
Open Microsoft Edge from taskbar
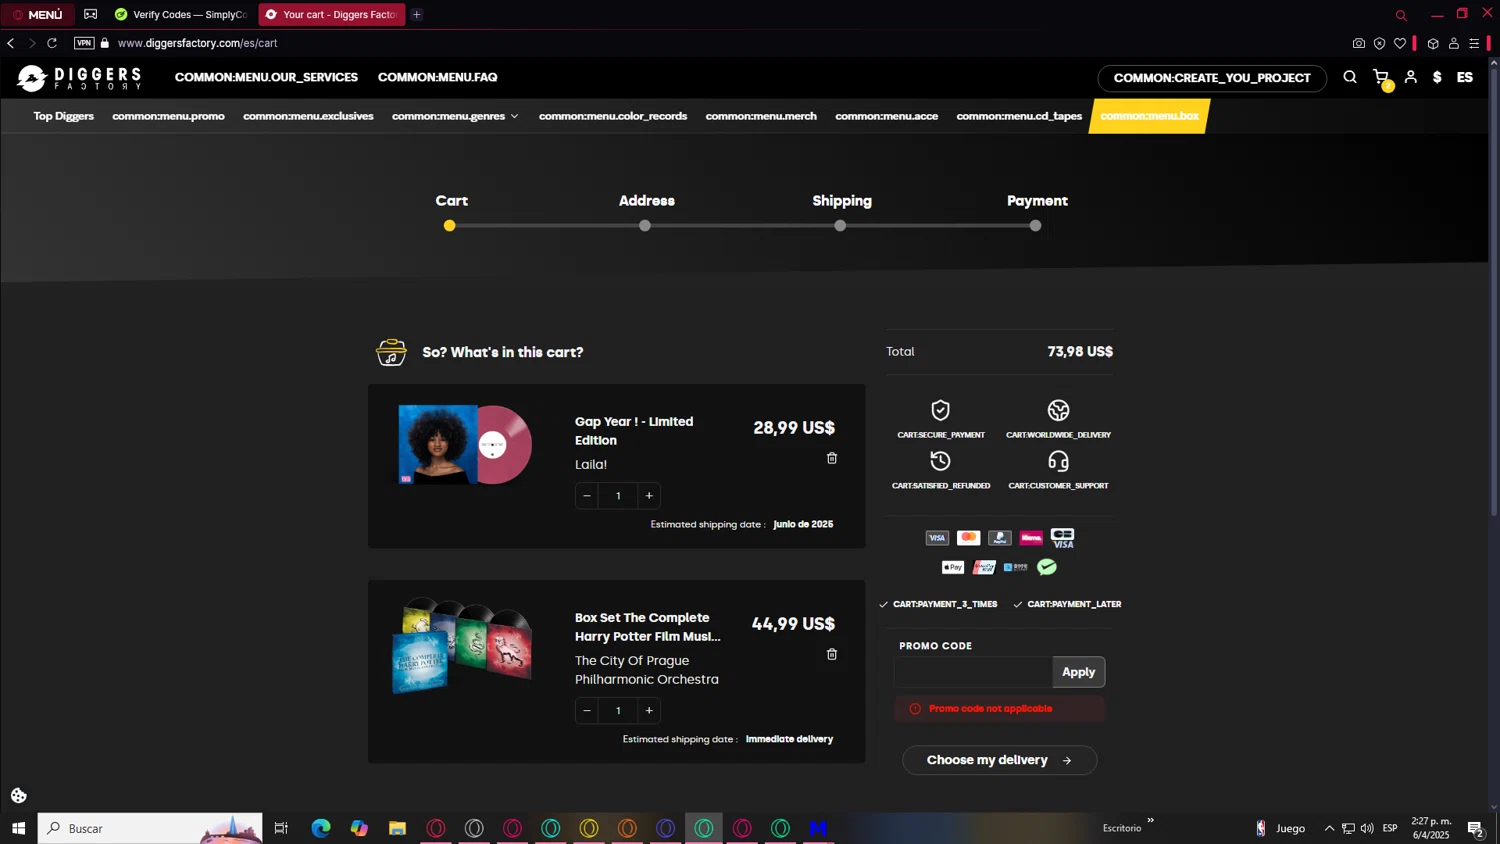point(321,828)
